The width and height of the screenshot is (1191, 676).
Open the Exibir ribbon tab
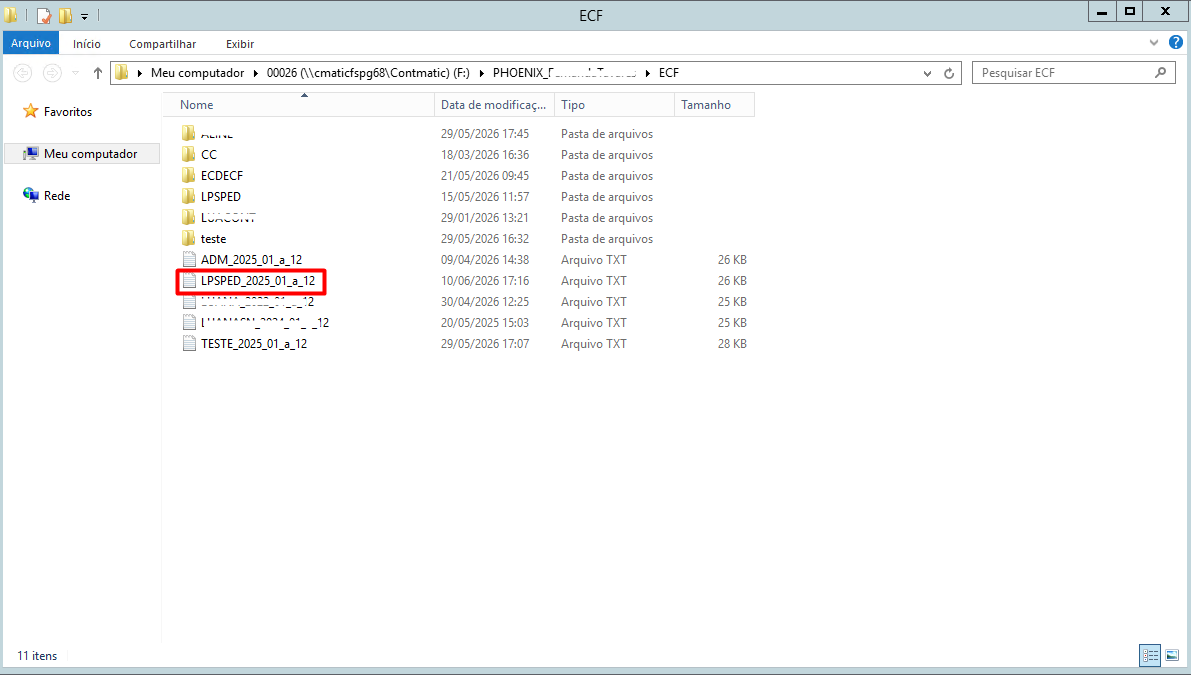(x=240, y=44)
